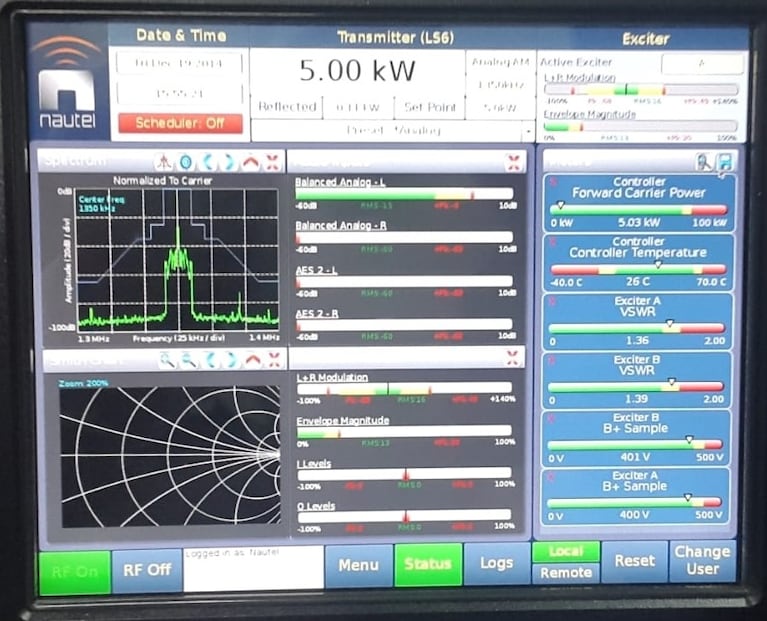Remove Controller Temperature meter via red X

click(x=553, y=242)
